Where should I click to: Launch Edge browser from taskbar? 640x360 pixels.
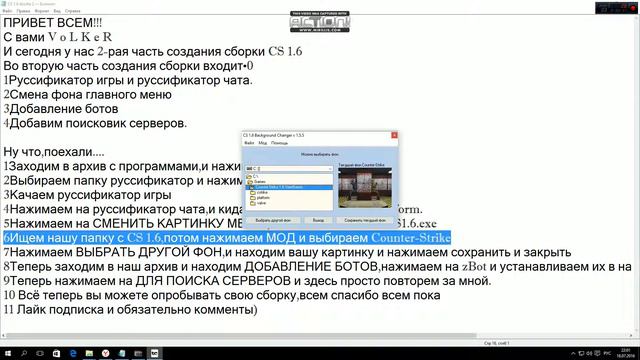pyautogui.click(x=73, y=353)
